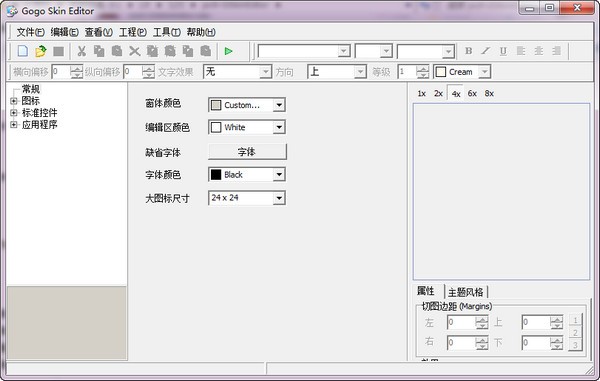Click the Gogo Skin Editor title bar icon
The height and width of the screenshot is (381, 600).
[12, 11]
